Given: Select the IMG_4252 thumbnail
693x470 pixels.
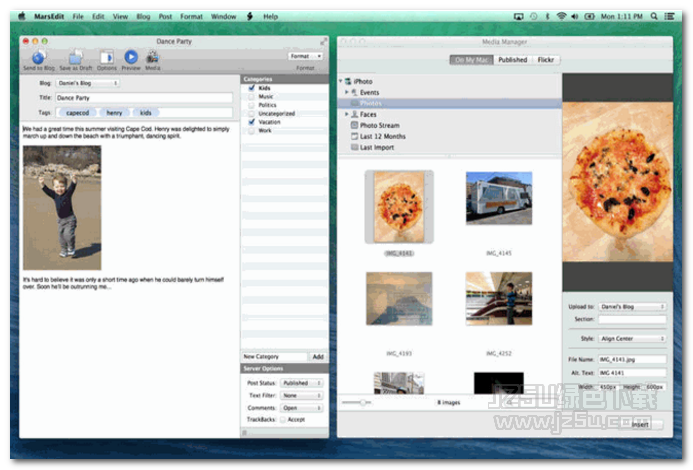Looking at the screenshot, I should tap(499, 298).
